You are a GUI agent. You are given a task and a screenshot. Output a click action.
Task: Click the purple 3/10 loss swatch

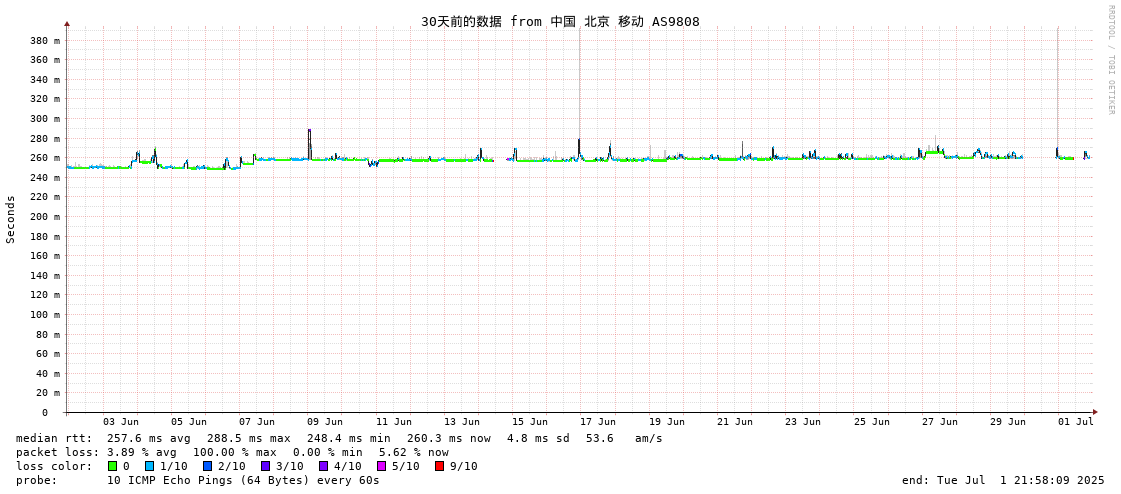[265, 466]
